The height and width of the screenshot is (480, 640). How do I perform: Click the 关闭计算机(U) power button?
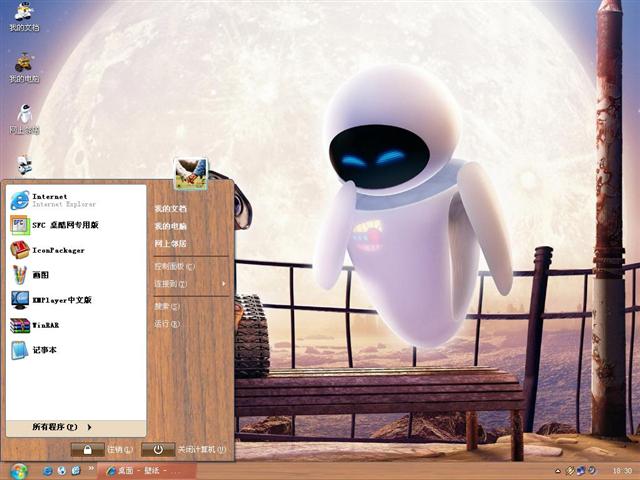coord(158,450)
